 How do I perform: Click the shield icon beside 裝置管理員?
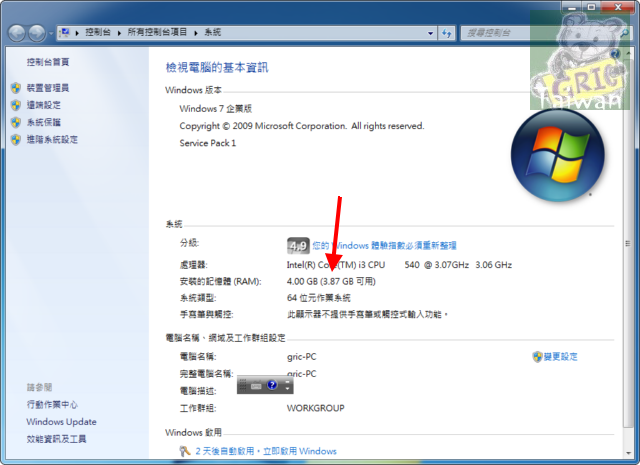pos(16,88)
